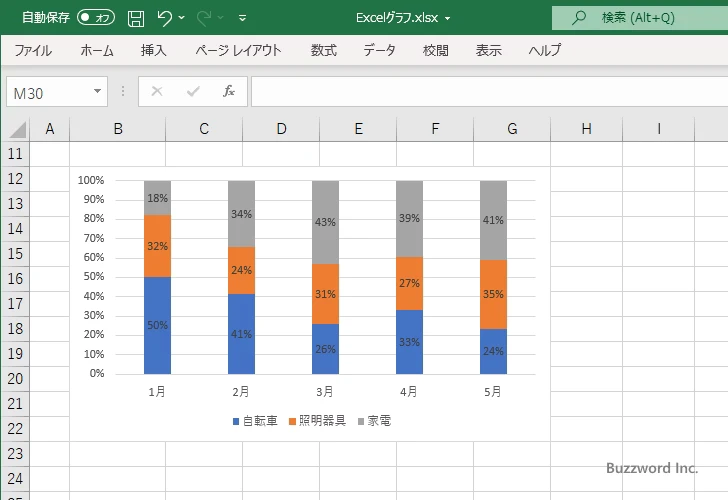728x500 pixels.
Task: Click the 43% gray segment for 3月
Action: [x=325, y=222]
